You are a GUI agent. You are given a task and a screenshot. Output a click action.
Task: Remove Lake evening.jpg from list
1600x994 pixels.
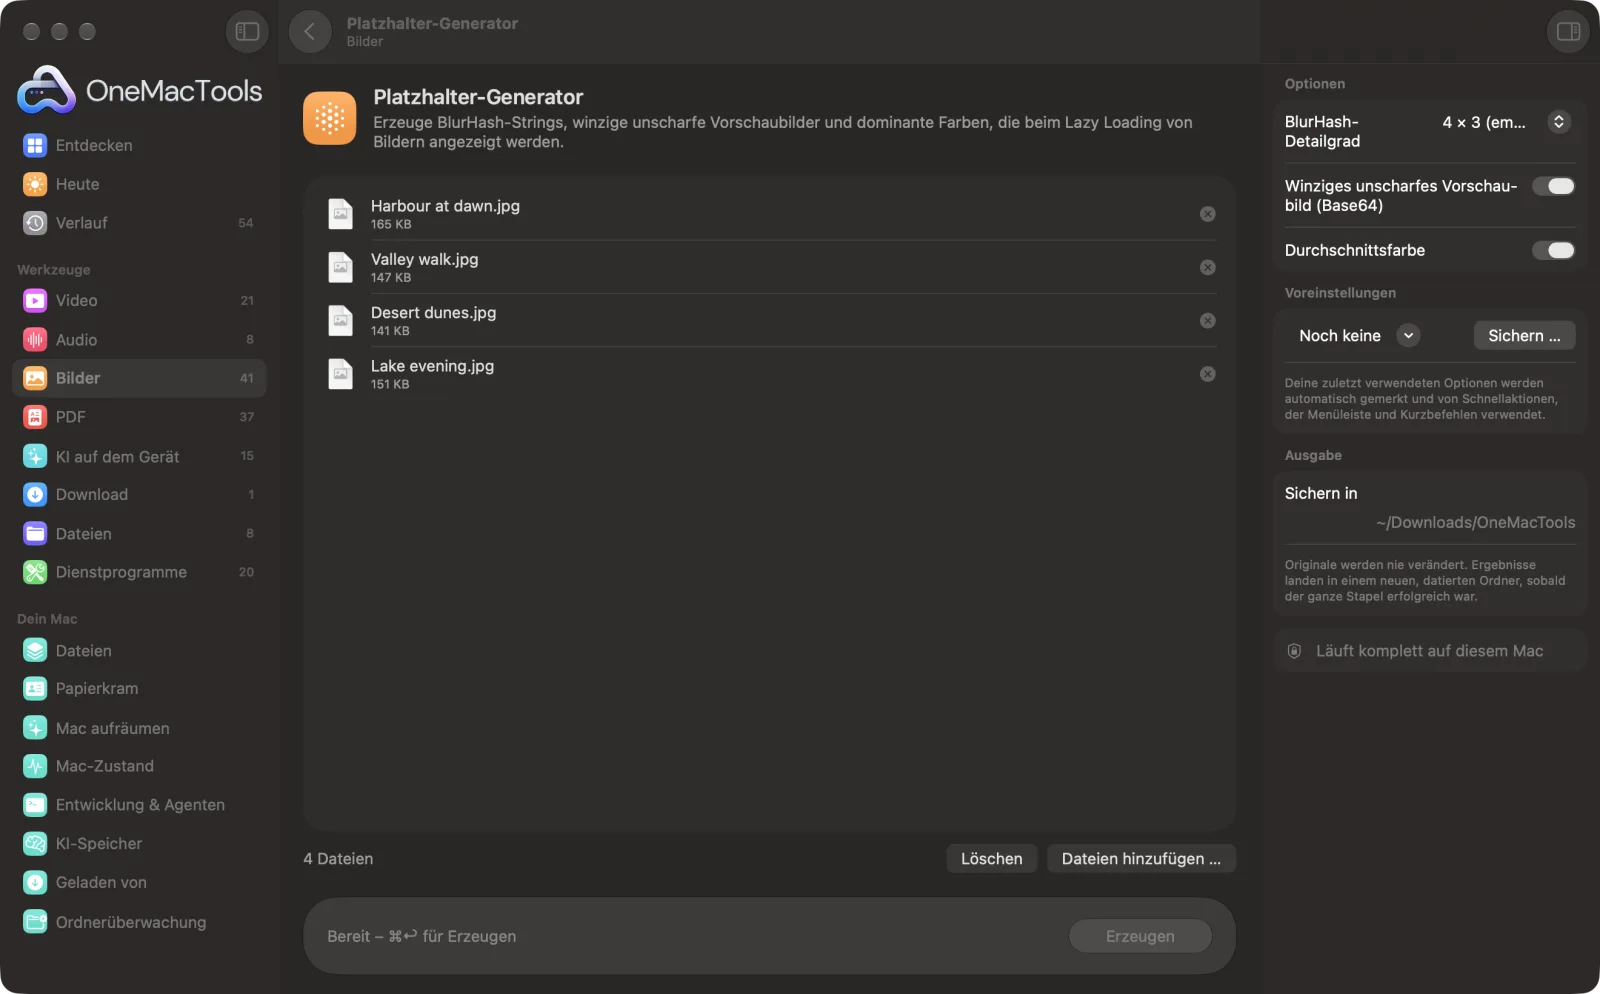pos(1207,374)
